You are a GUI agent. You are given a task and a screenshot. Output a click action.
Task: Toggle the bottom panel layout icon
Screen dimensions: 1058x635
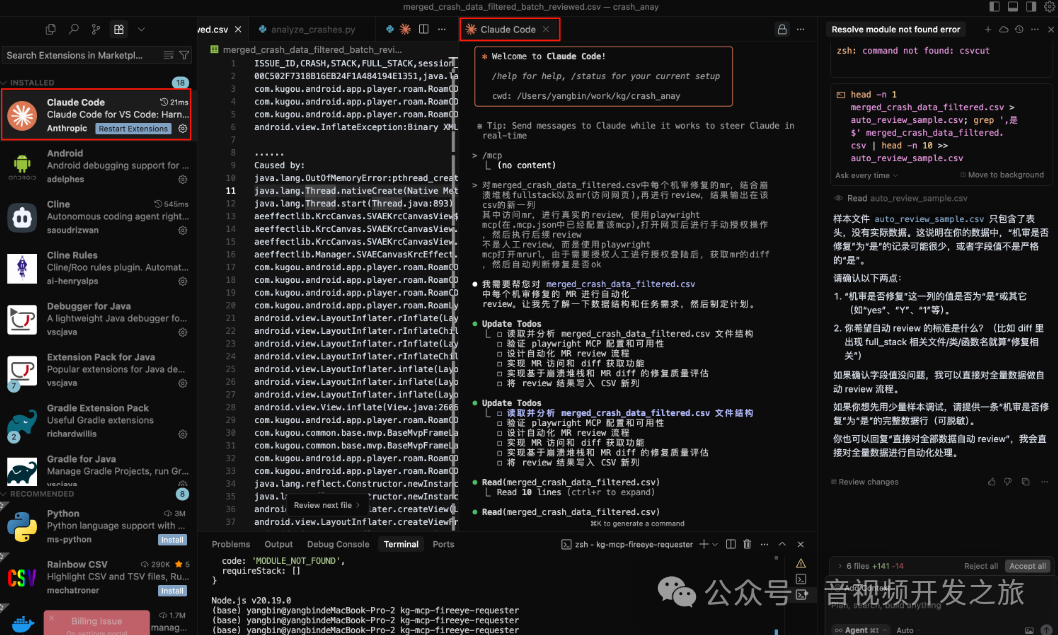1013,7
